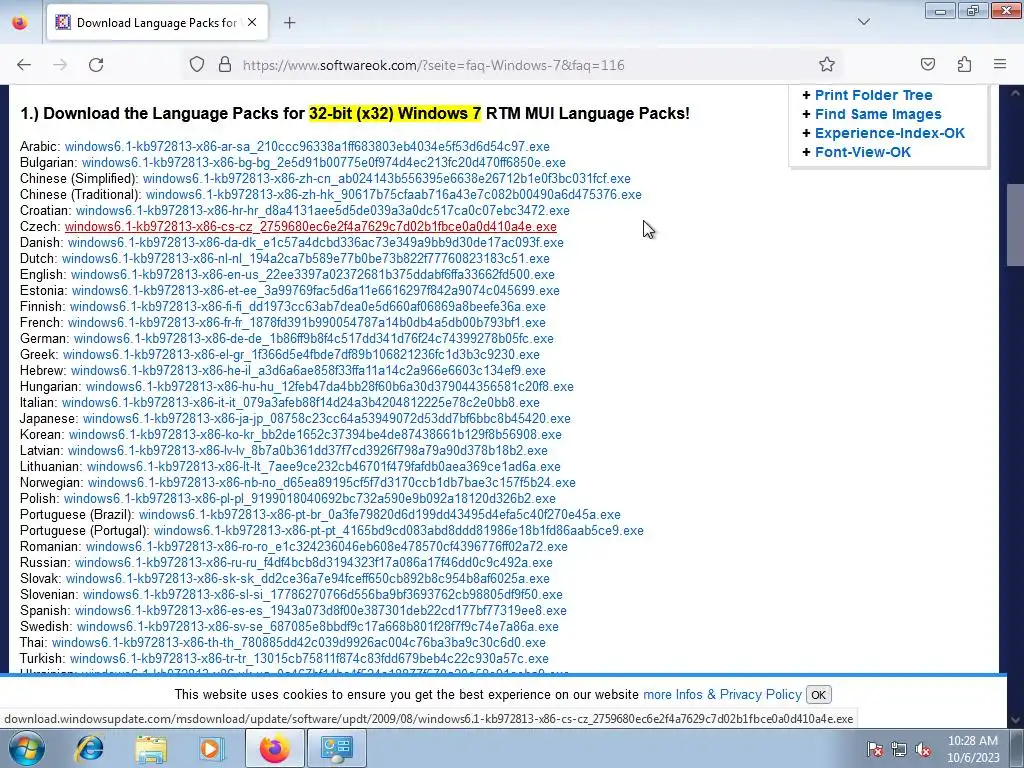Open the volume tray icon
Screen dimensions: 1024x768
tap(923, 750)
